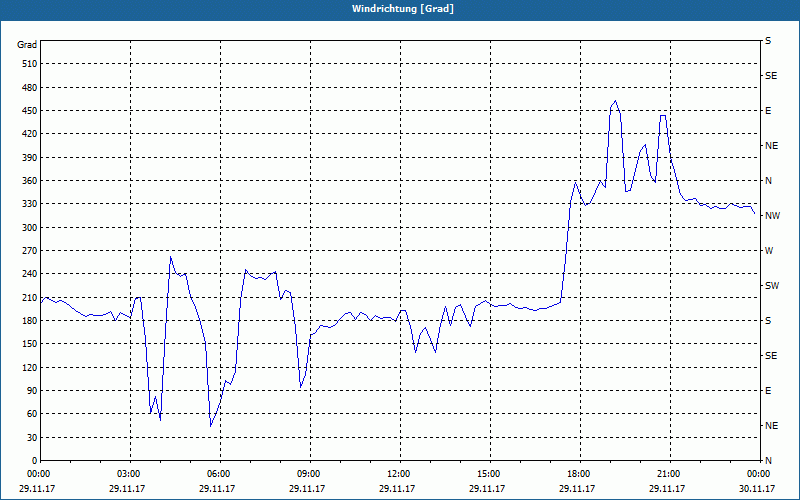Click the "N" compass label level with 360
Image resolution: width=800 pixels, height=500 pixels.
pyautogui.click(x=768, y=181)
